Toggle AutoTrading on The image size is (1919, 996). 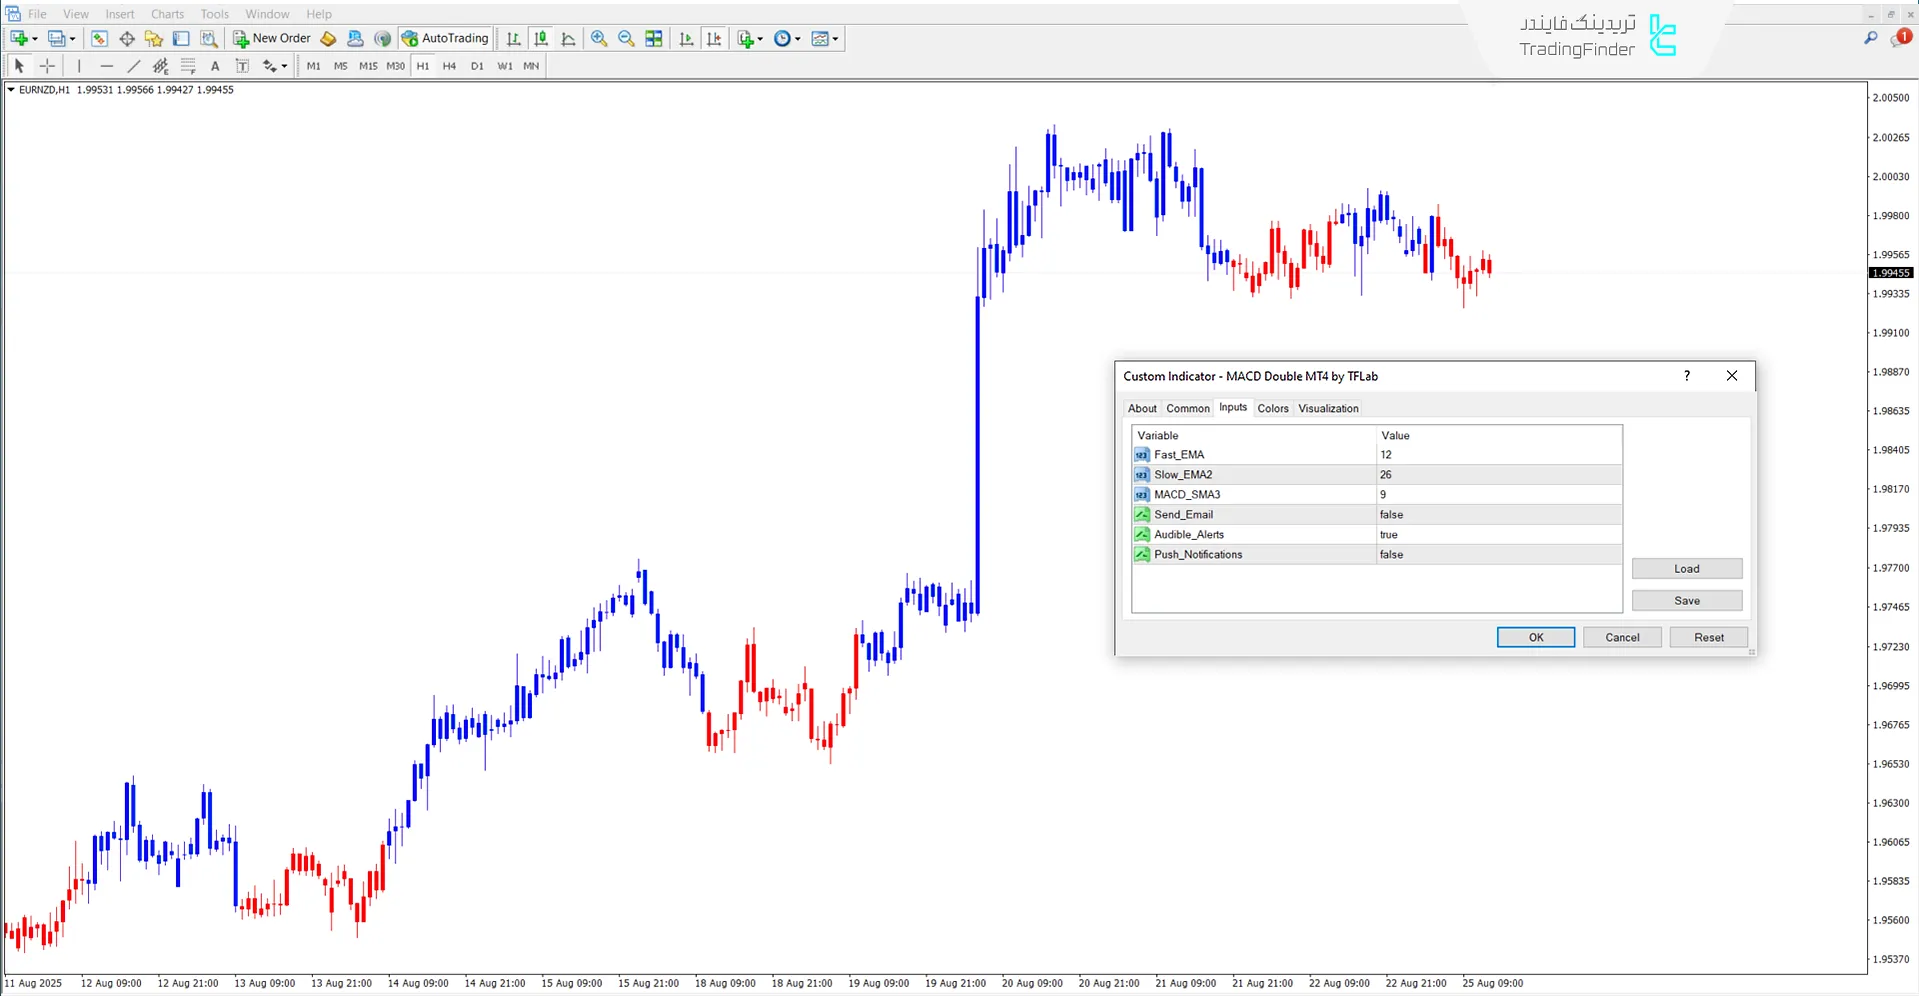(x=445, y=38)
